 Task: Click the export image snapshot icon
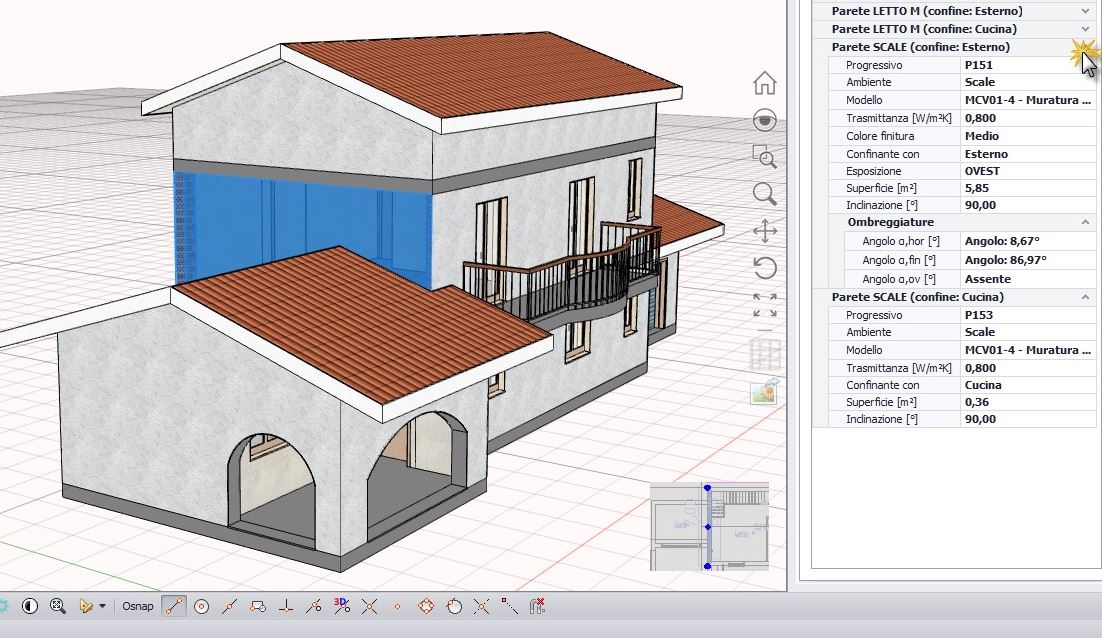[x=764, y=391]
